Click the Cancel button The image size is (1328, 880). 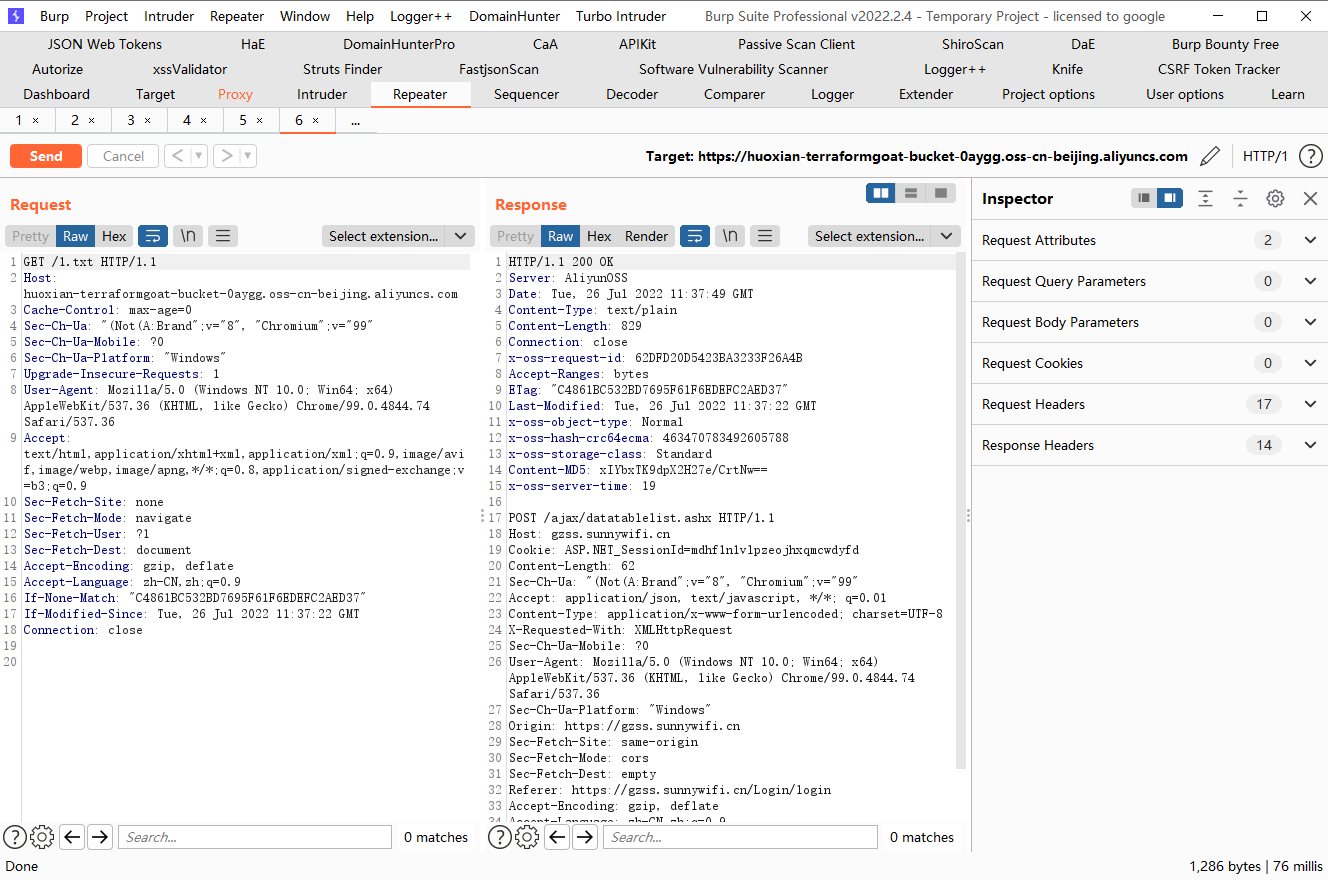(123, 156)
